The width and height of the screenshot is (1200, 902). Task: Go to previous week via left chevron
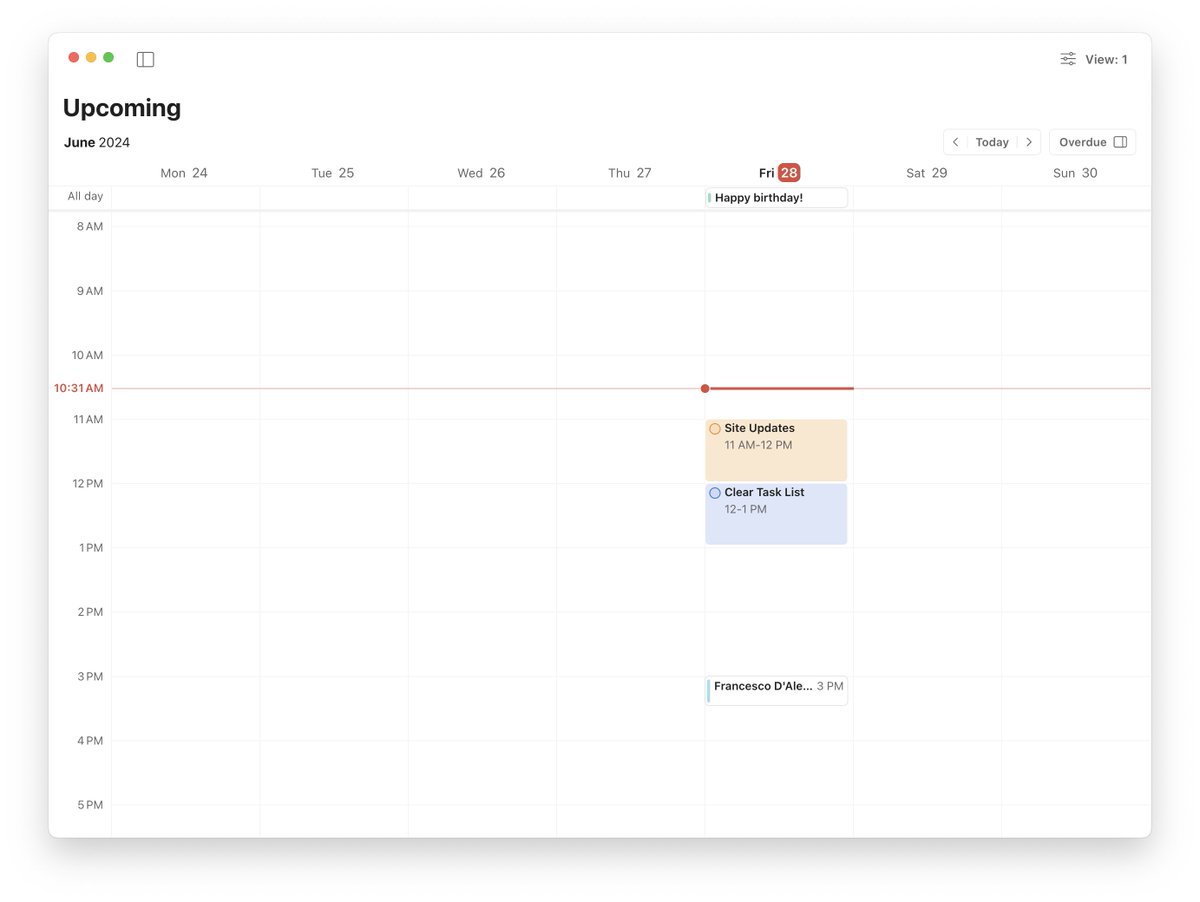click(956, 141)
